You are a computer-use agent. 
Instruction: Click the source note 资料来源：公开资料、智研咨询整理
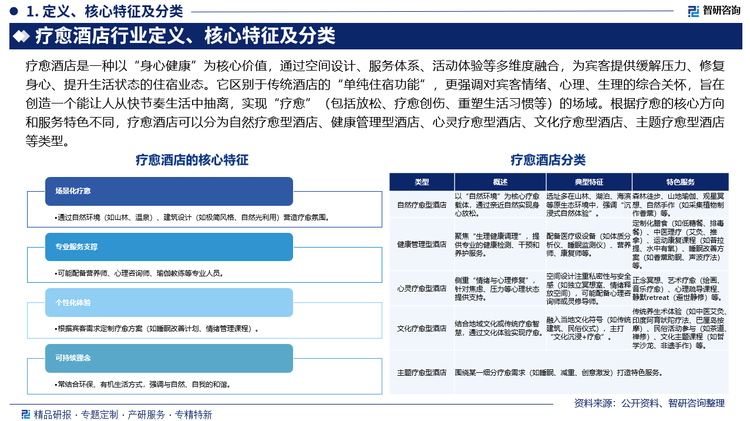tap(649, 403)
